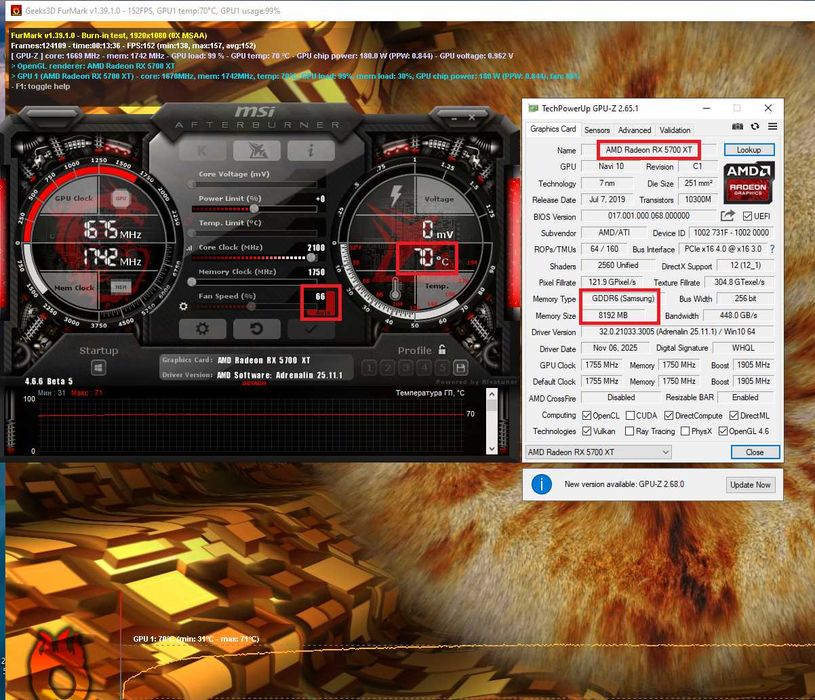Select profile slot 1 in Afterburner
The width and height of the screenshot is (815, 700).
point(369,368)
